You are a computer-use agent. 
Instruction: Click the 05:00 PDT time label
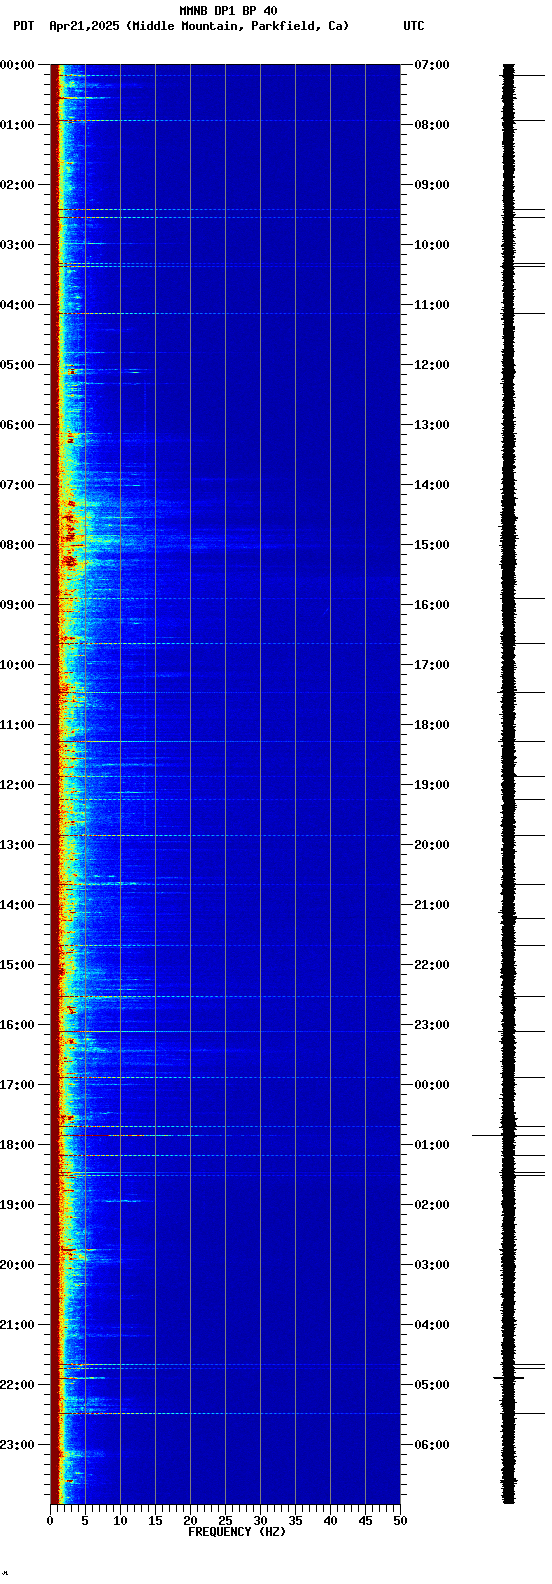18,365
